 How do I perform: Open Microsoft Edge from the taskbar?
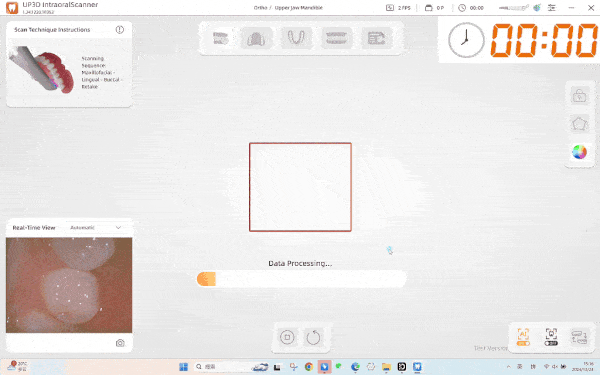coord(355,367)
